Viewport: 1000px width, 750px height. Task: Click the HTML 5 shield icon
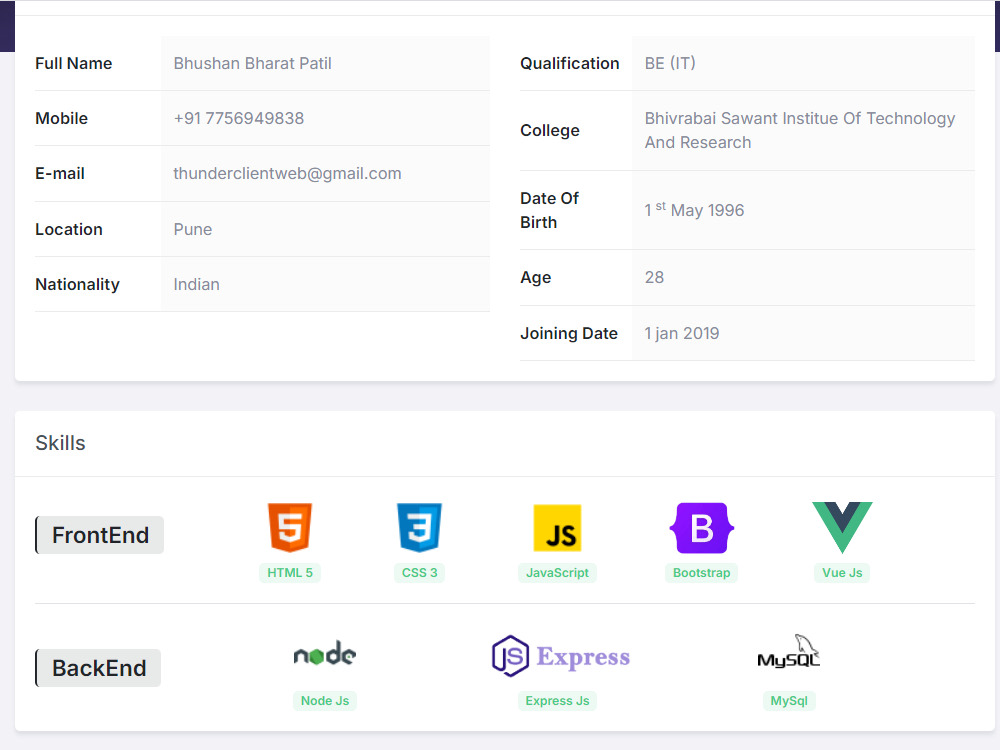point(290,527)
